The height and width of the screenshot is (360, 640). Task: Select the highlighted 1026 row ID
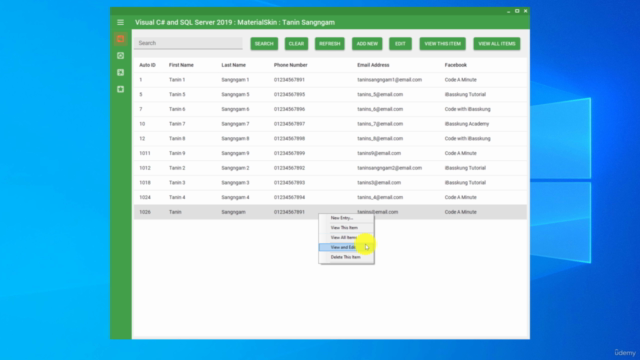coord(145,212)
